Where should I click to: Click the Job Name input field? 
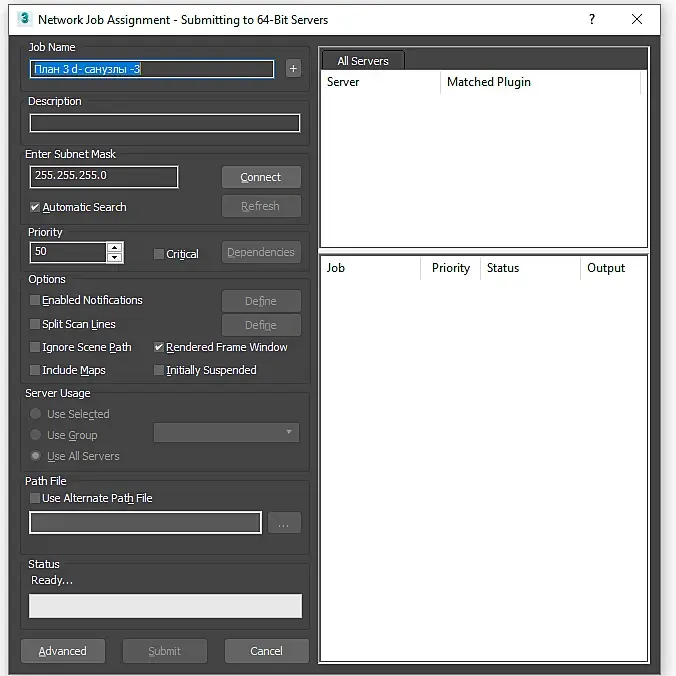[x=152, y=69]
